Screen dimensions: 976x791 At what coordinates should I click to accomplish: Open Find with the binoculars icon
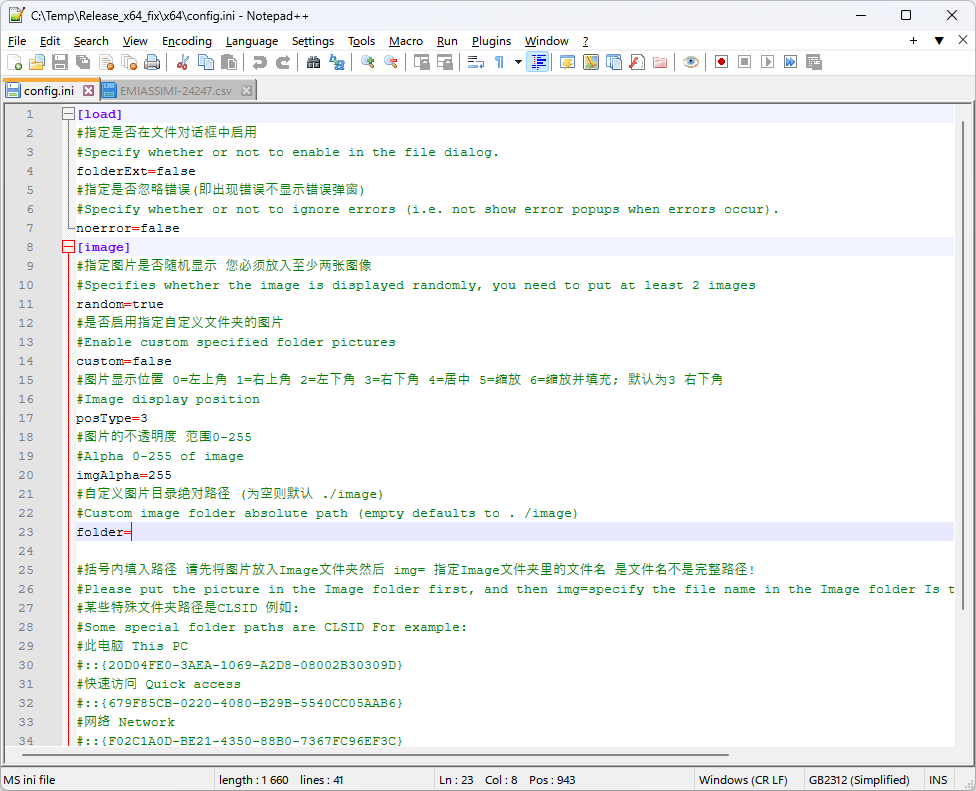pyautogui.click(x=314, y=62)
